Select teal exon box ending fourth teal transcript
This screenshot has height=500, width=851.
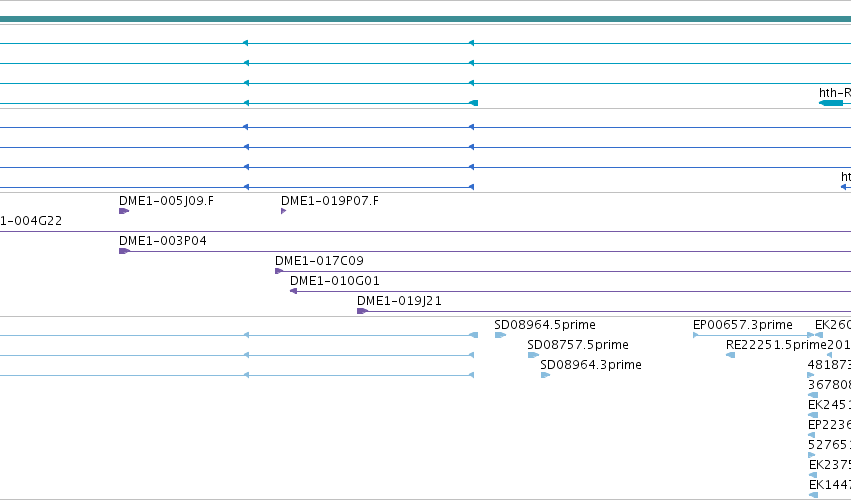(x=473, y=103)
